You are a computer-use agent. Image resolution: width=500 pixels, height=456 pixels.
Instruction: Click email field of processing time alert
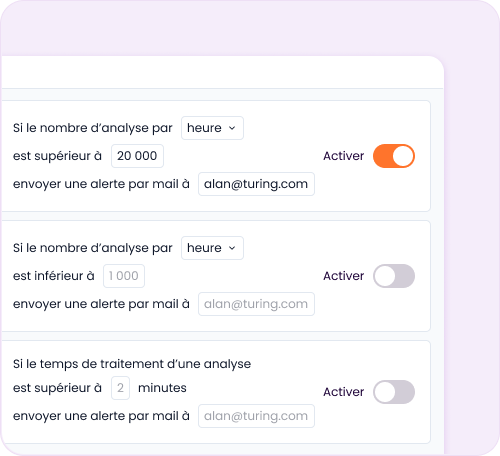coord(256,416)
